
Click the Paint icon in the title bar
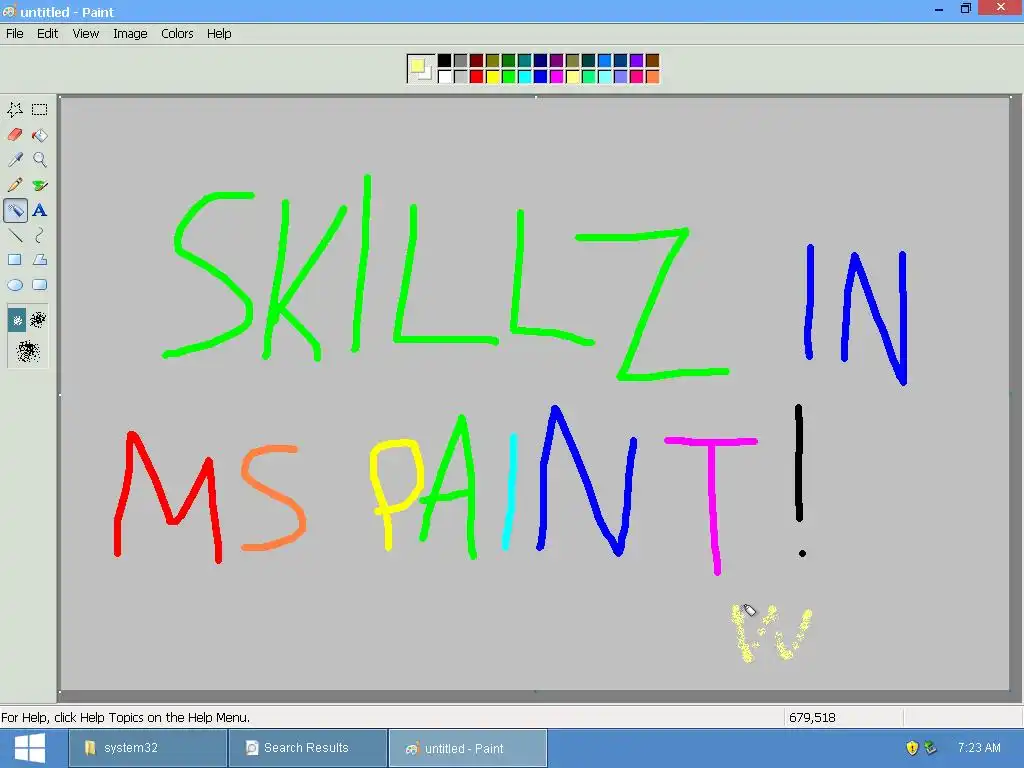[x=9, y=12]
